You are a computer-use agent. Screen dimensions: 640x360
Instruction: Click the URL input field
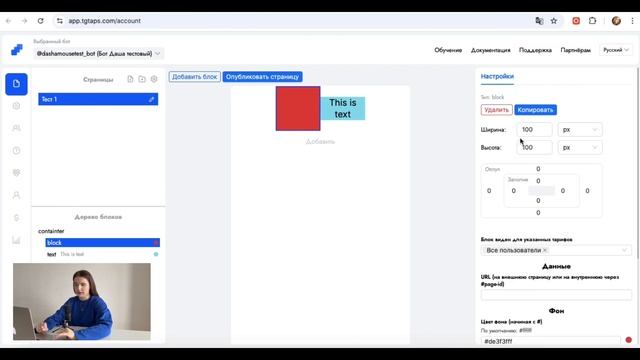556,295
